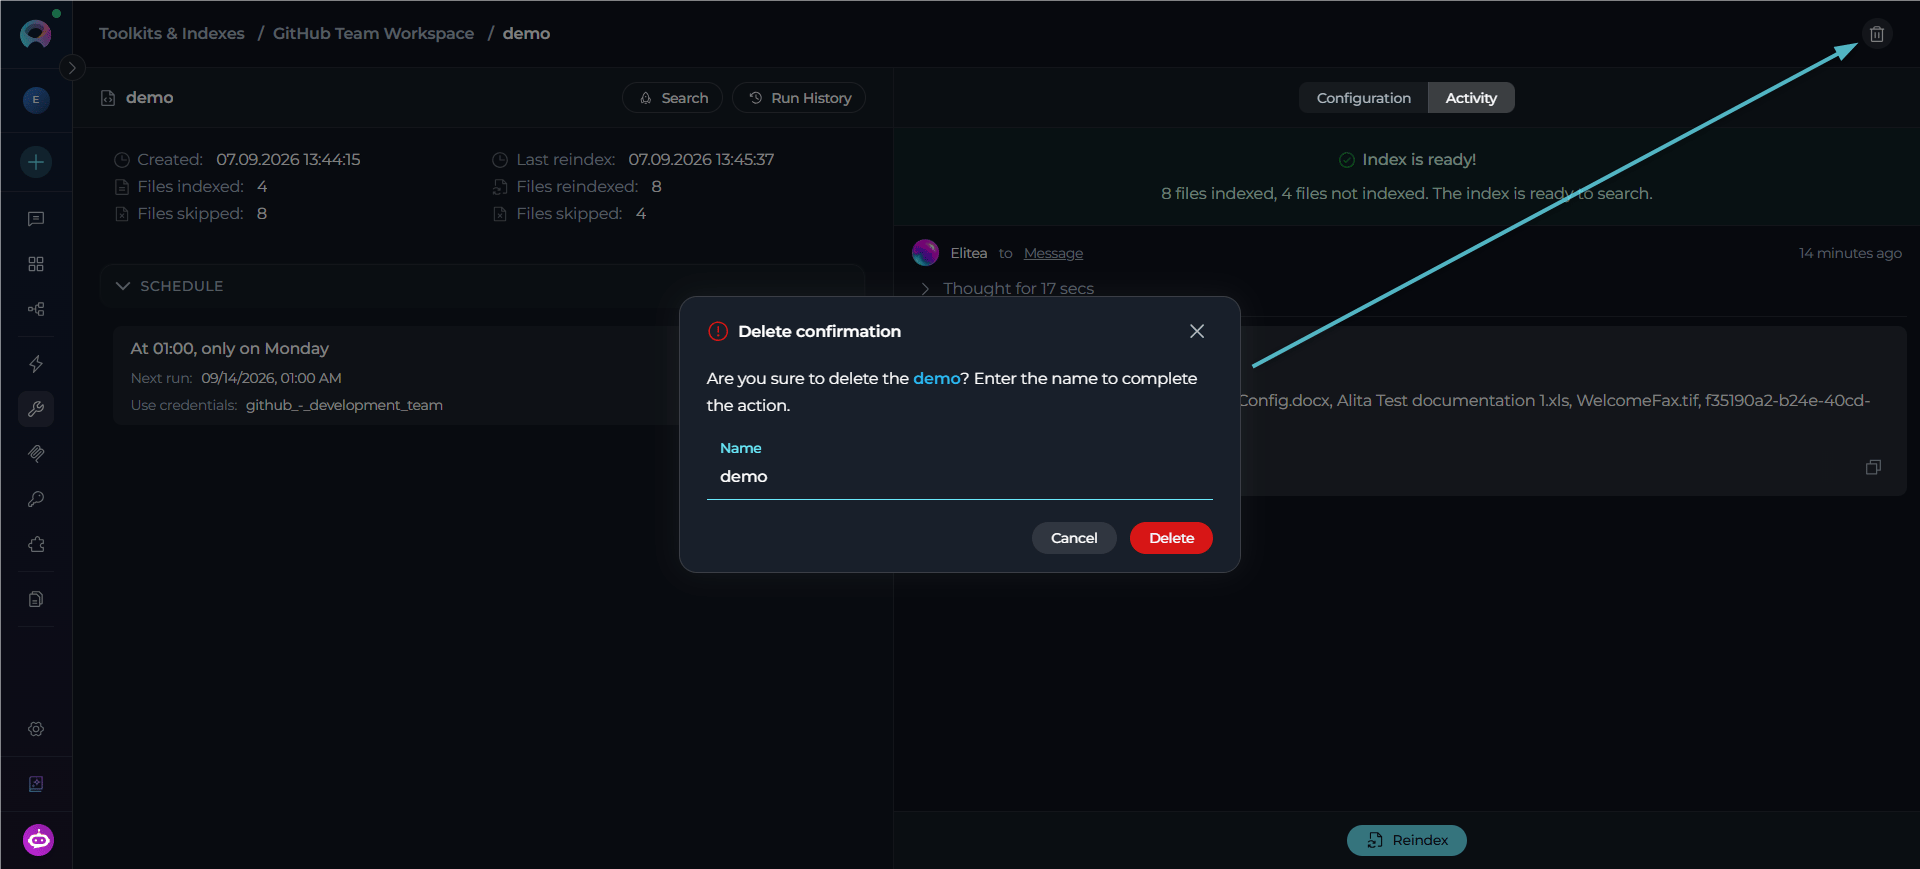1920x869 pixels.
Task: Go to Toolkits & Indexes breadcrumb
Action: tap(172, 33)
